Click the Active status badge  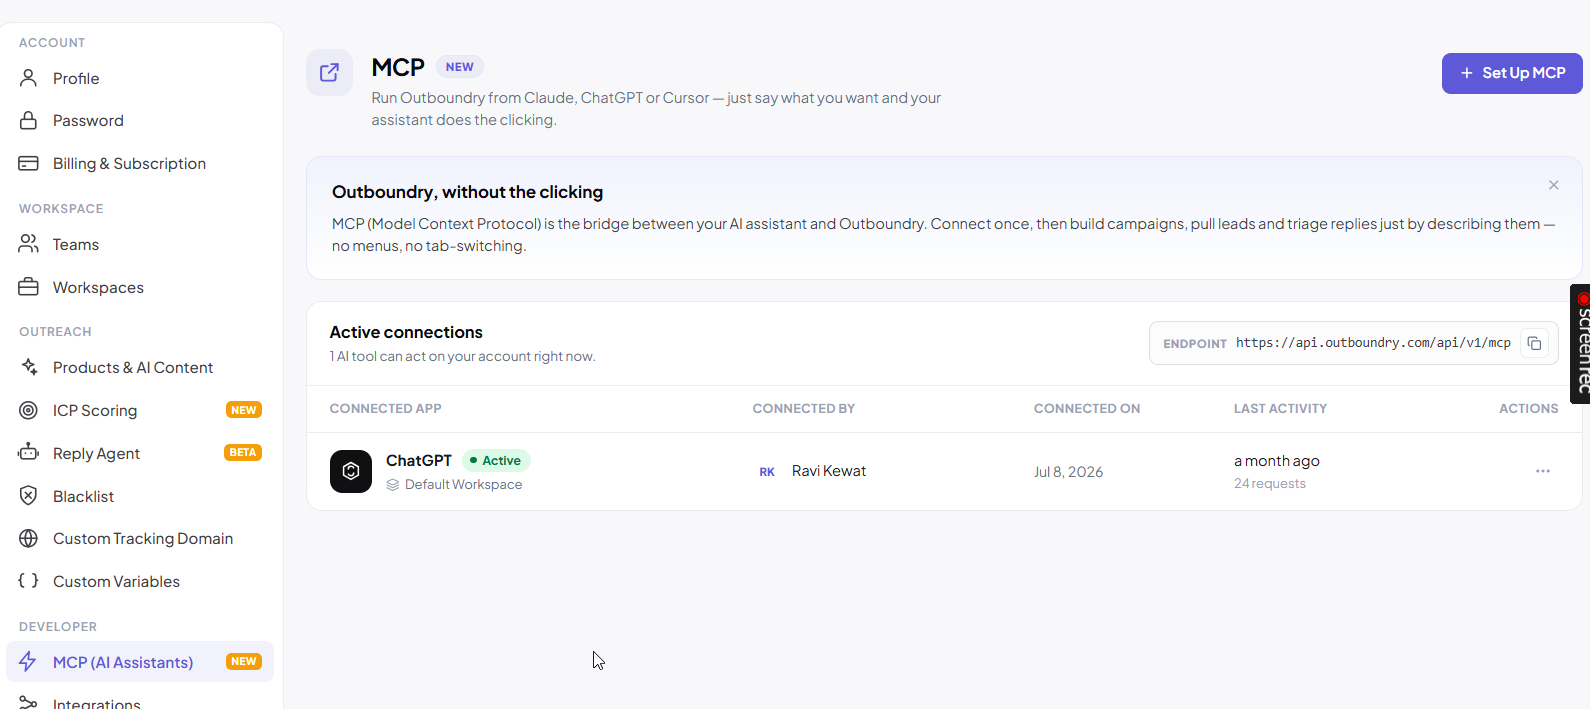click(x=496, y=460)
